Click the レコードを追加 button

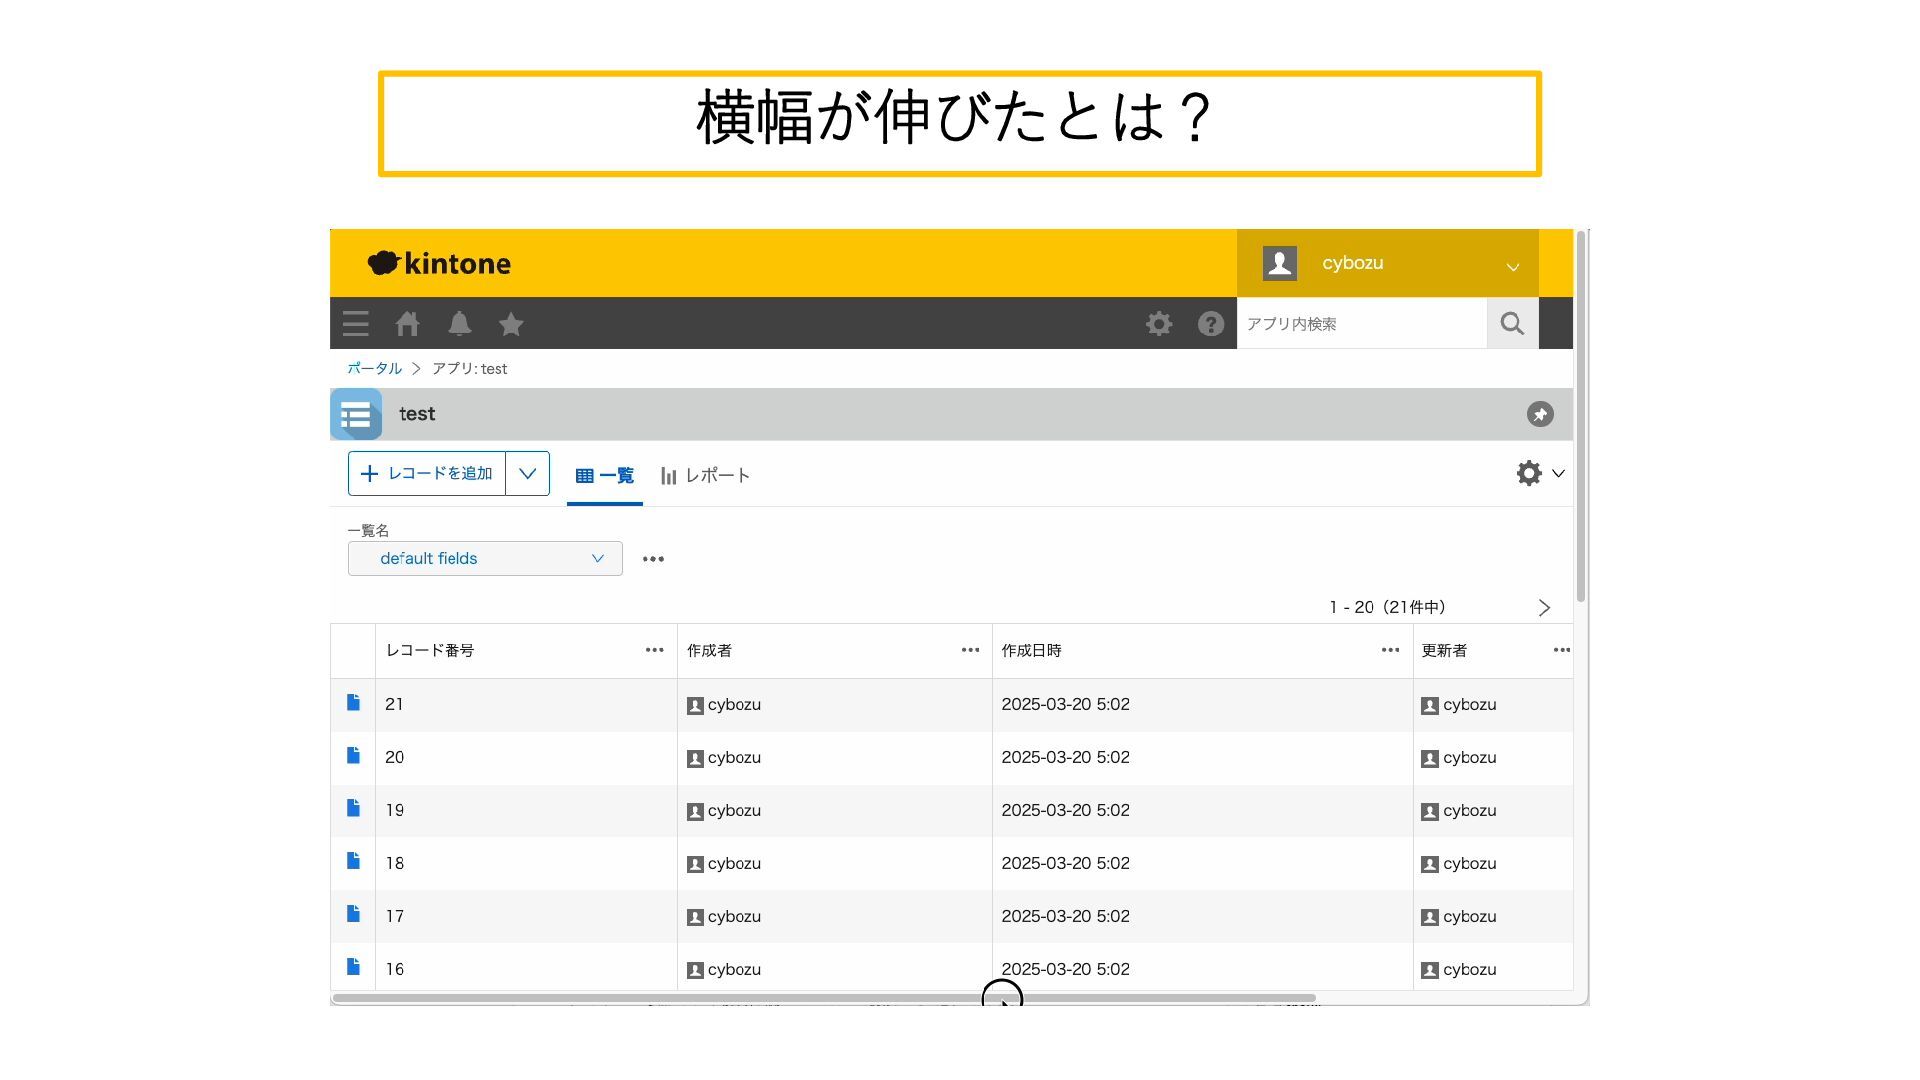427,474
